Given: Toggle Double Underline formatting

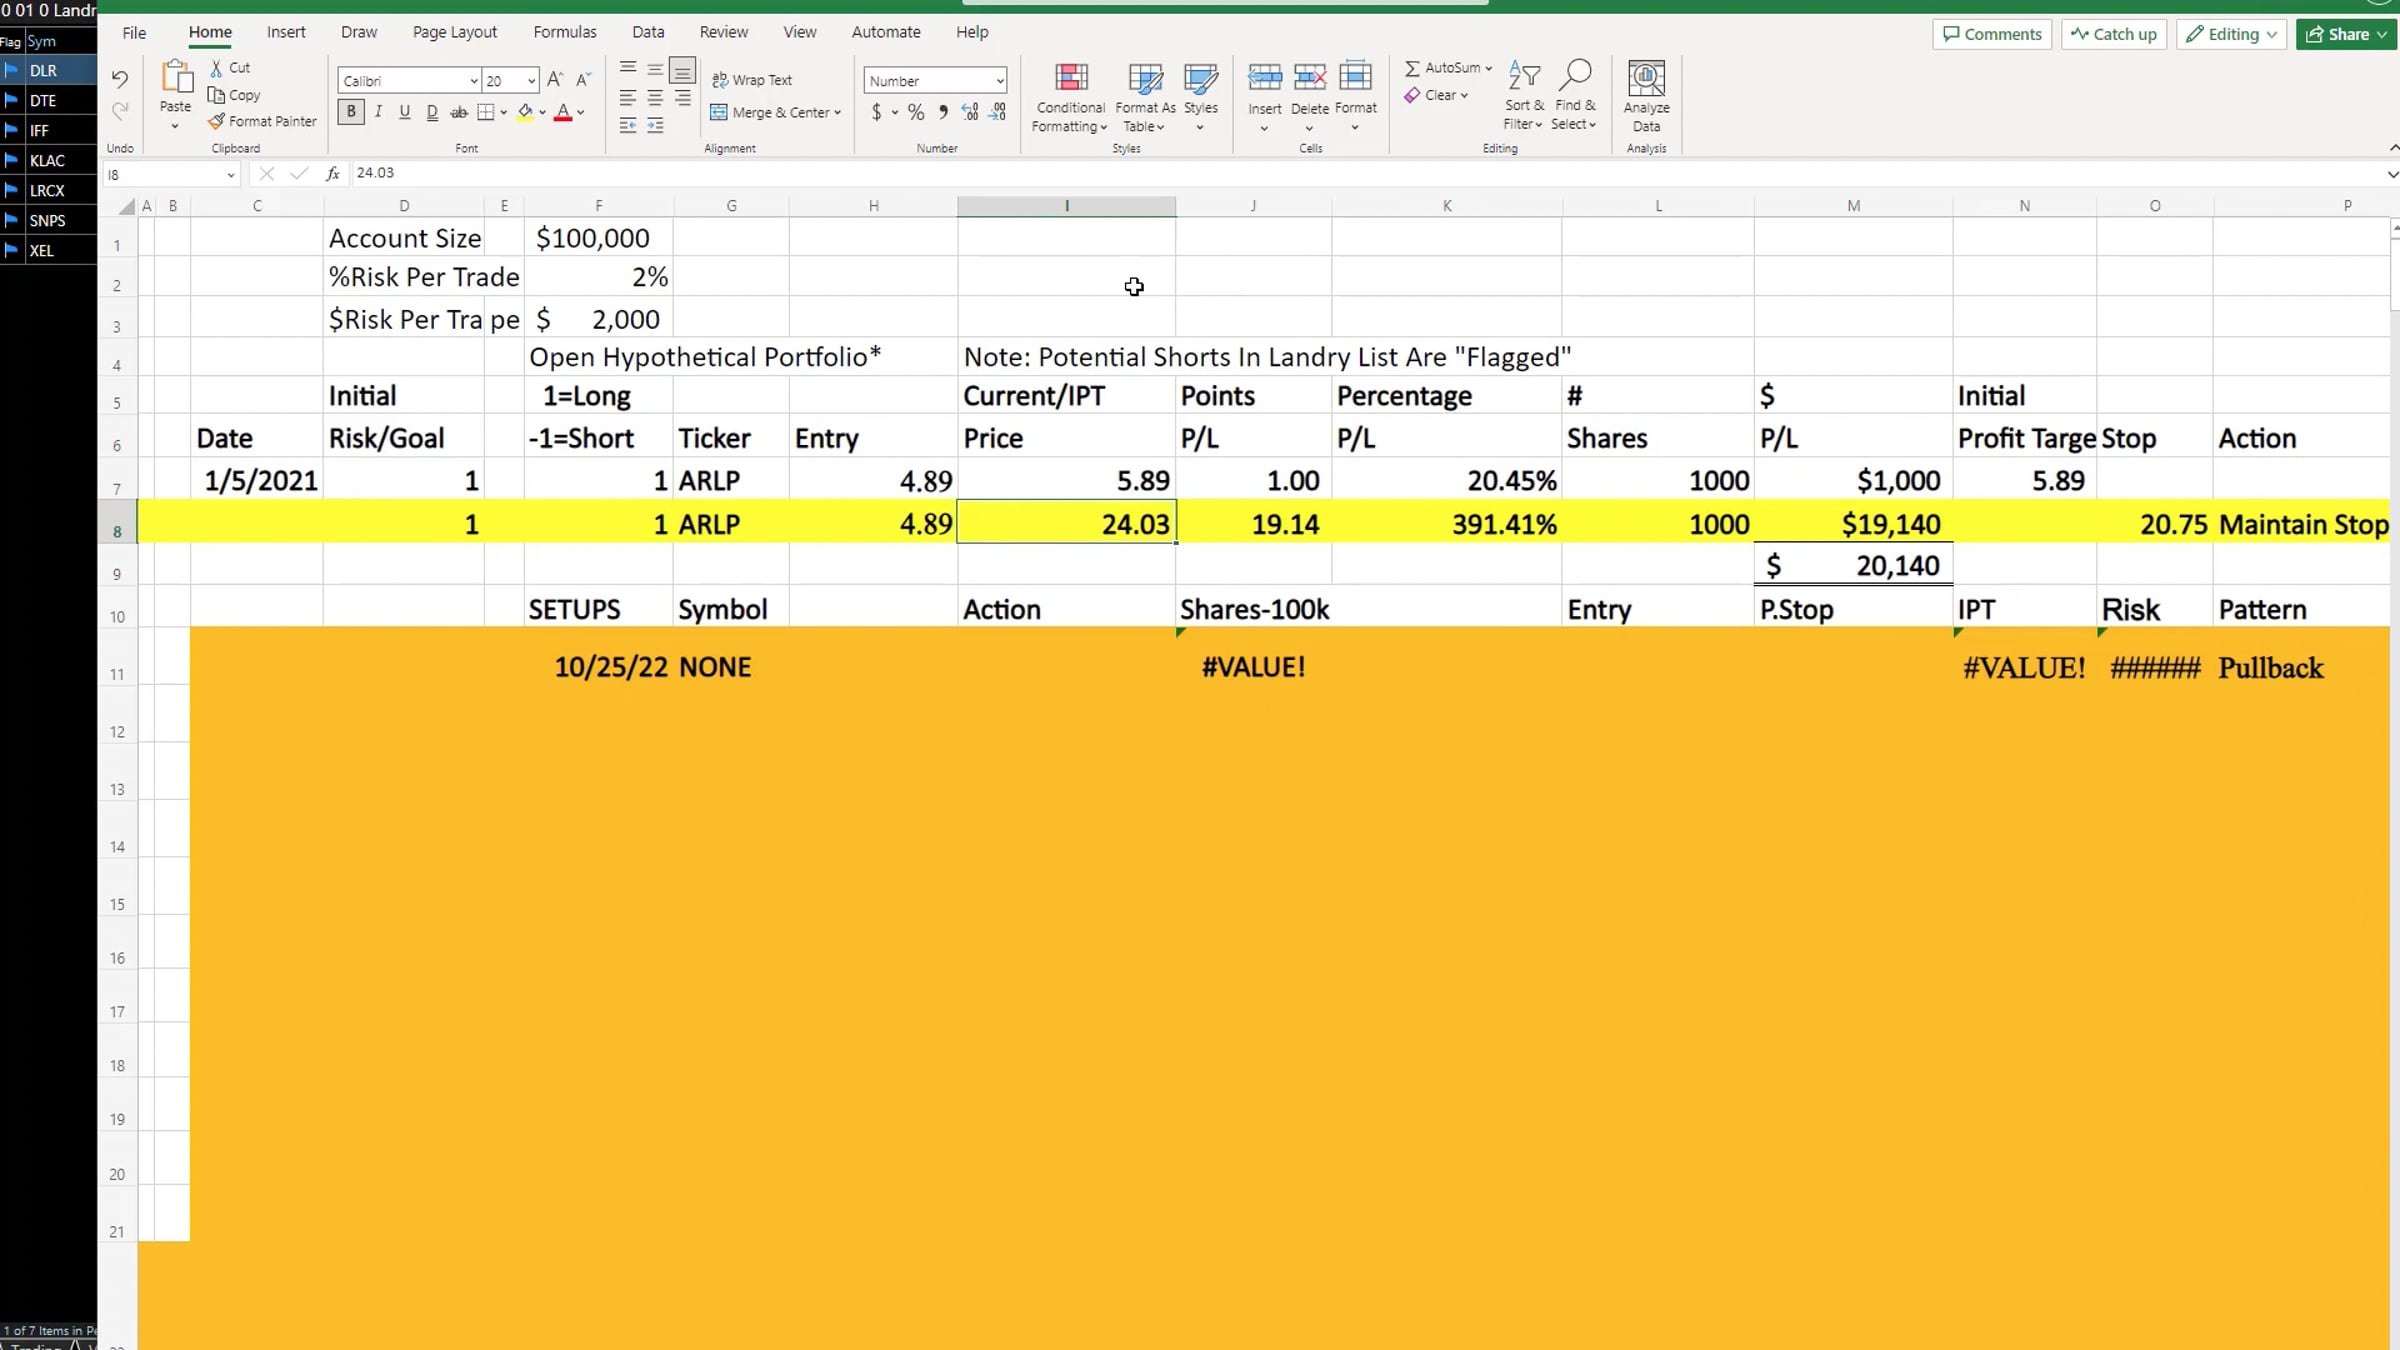Looking at the screenshot, I should [432, 112].
